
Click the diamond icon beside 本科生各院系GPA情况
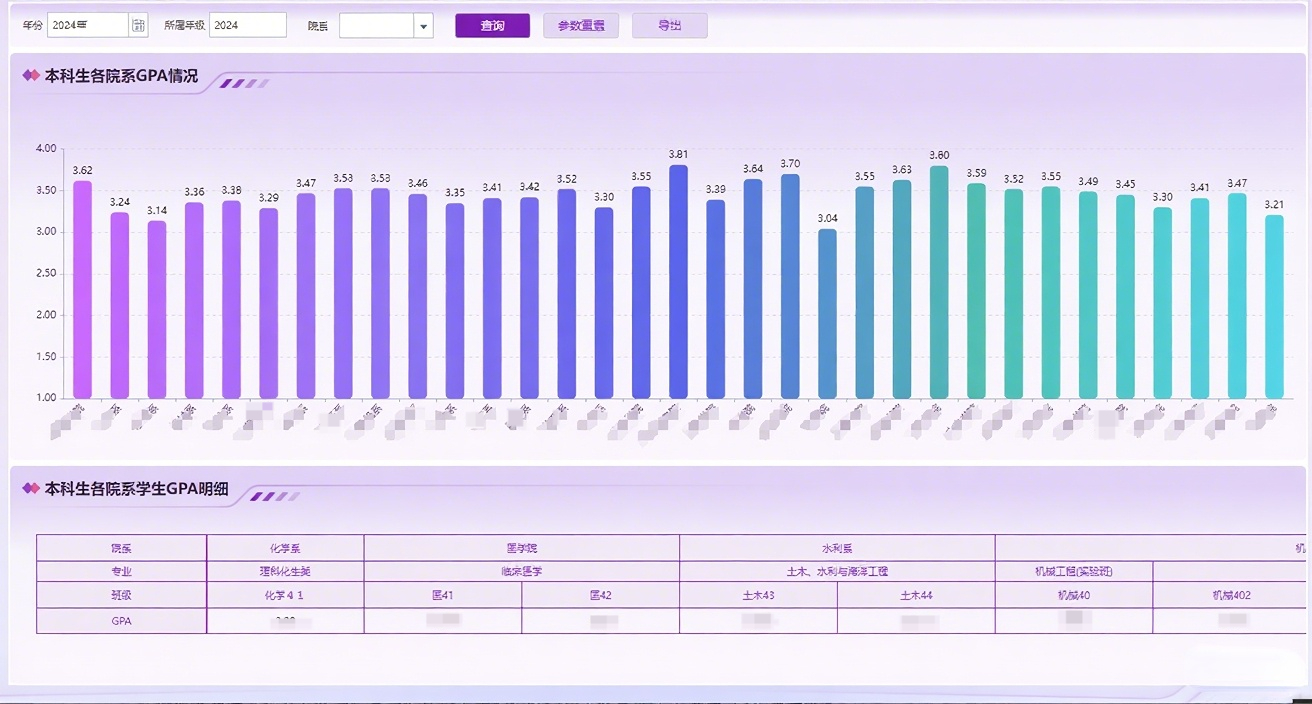coord(31,76)
